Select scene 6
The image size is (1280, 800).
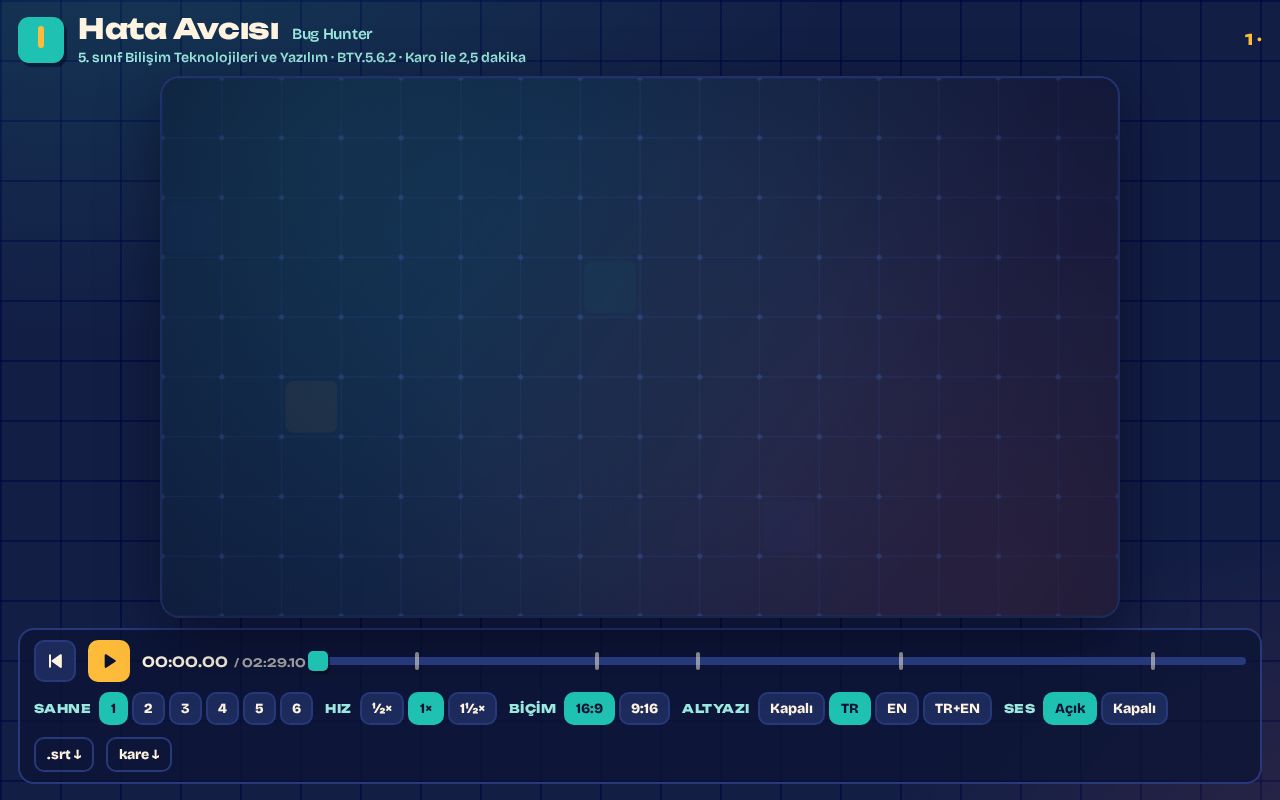(296, 708)
